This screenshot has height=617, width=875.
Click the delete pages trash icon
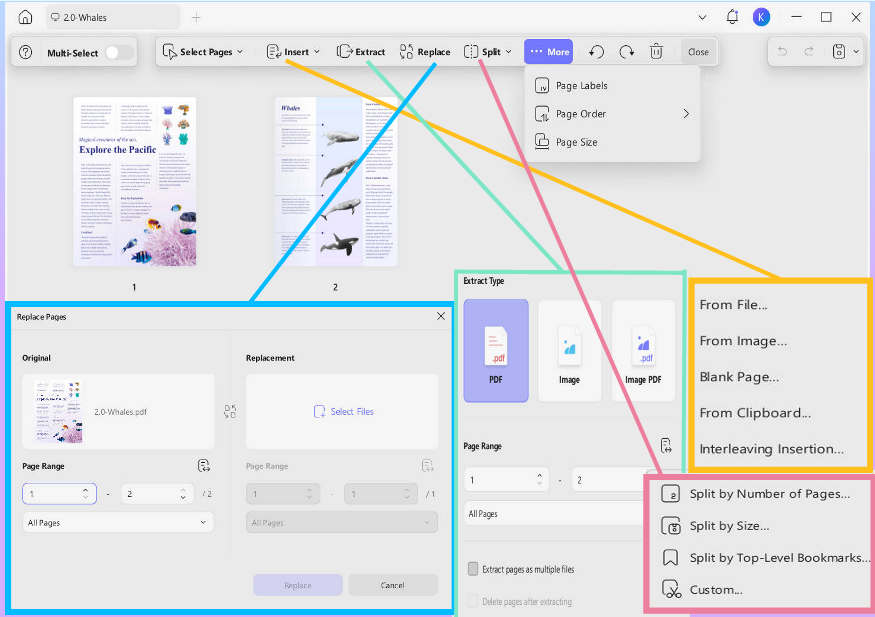tap(656, 52)
